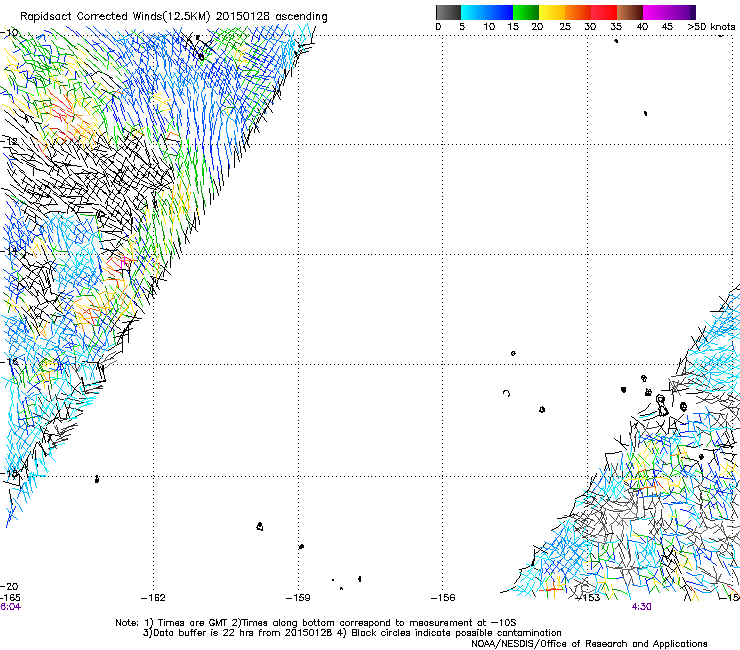Click the '25' legend scale label
740x650 pixels.
(x=565, y=27)
